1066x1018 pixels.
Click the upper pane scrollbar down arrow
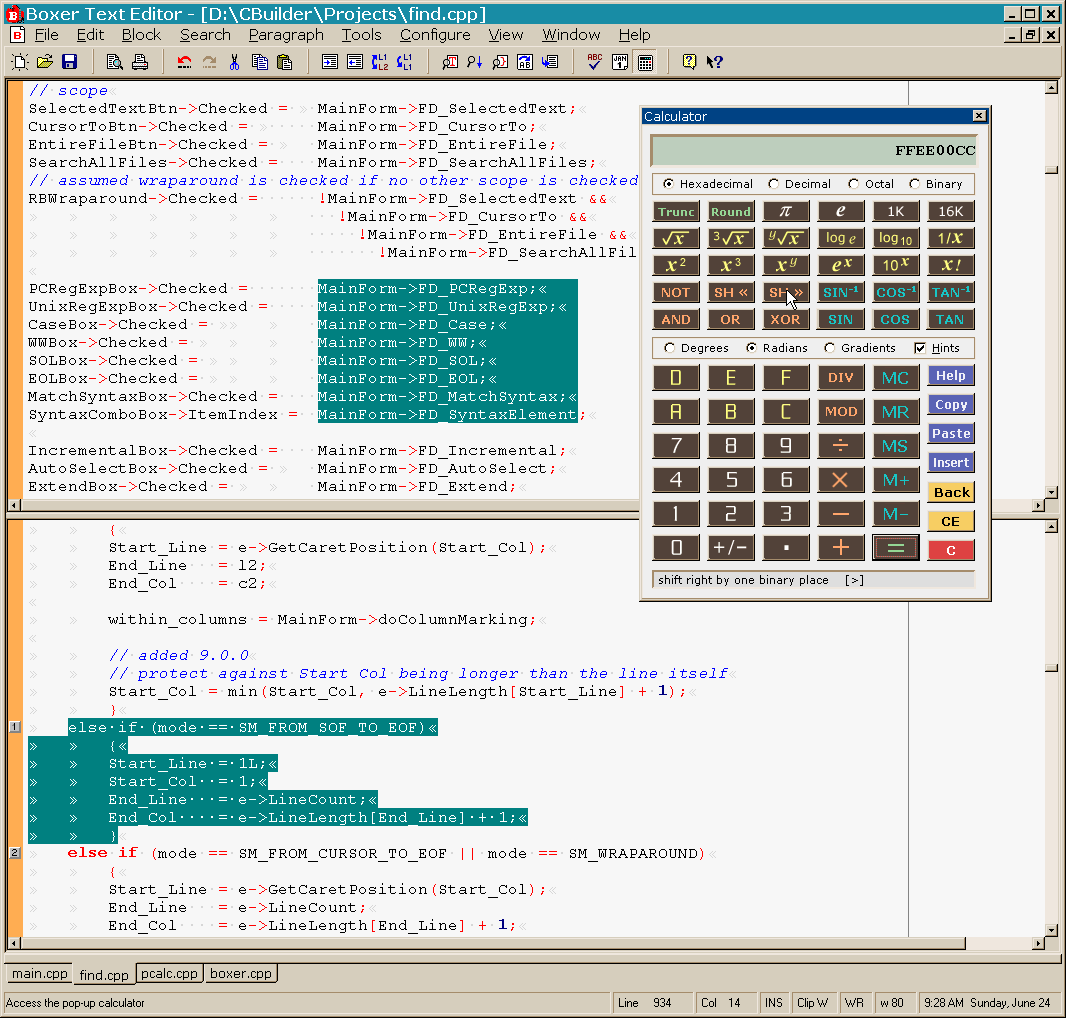1051,492
